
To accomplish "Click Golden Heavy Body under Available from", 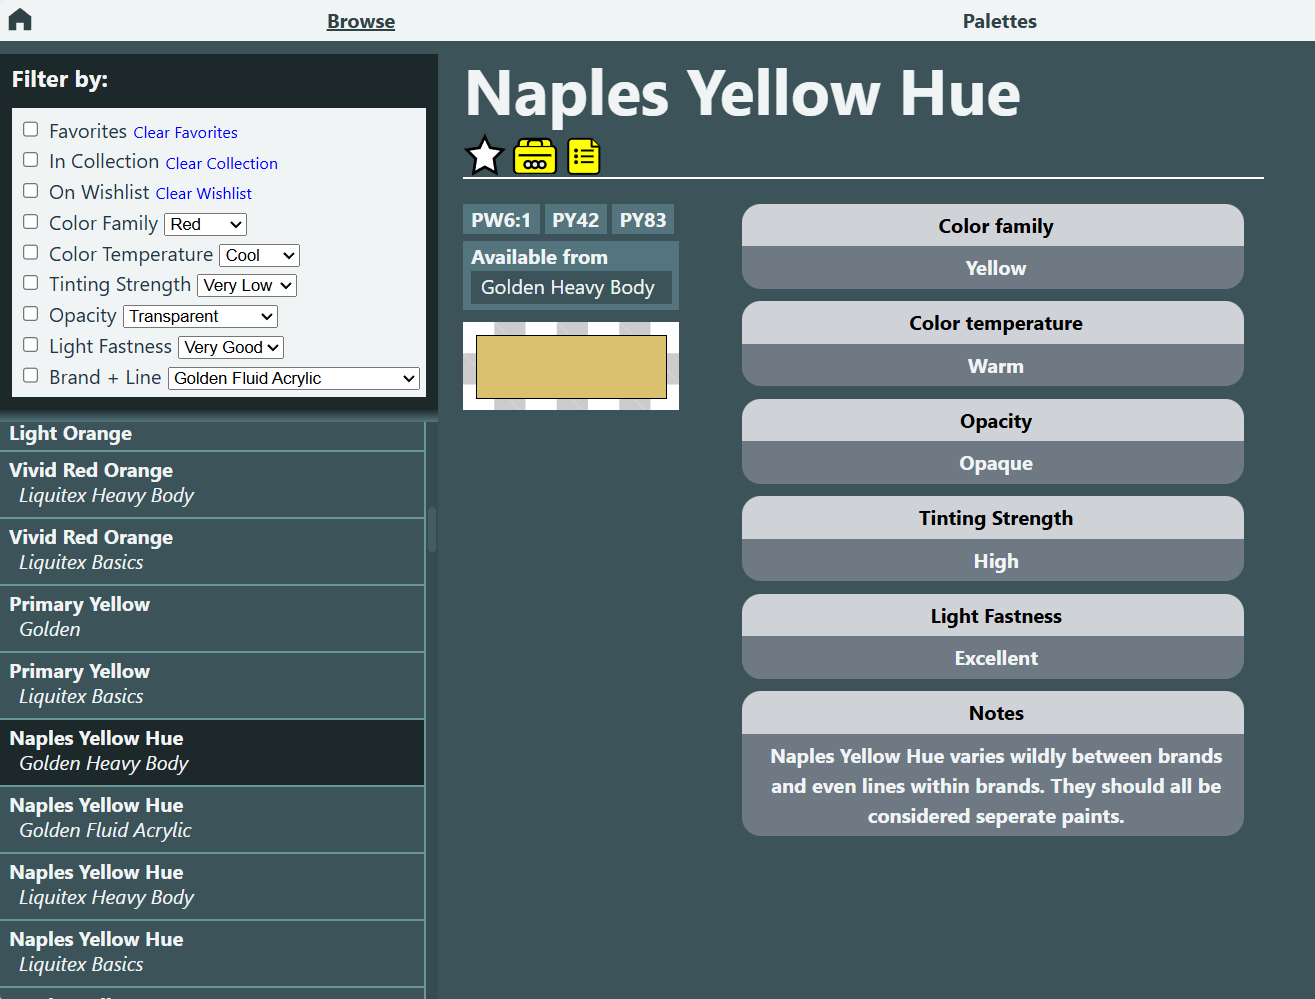I will pos(571,288).
